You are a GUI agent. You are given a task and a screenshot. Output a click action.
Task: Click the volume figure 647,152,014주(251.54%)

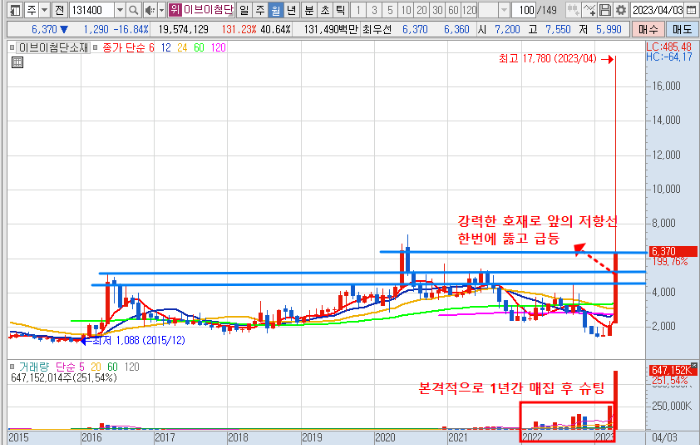click(x=64, y=378)
